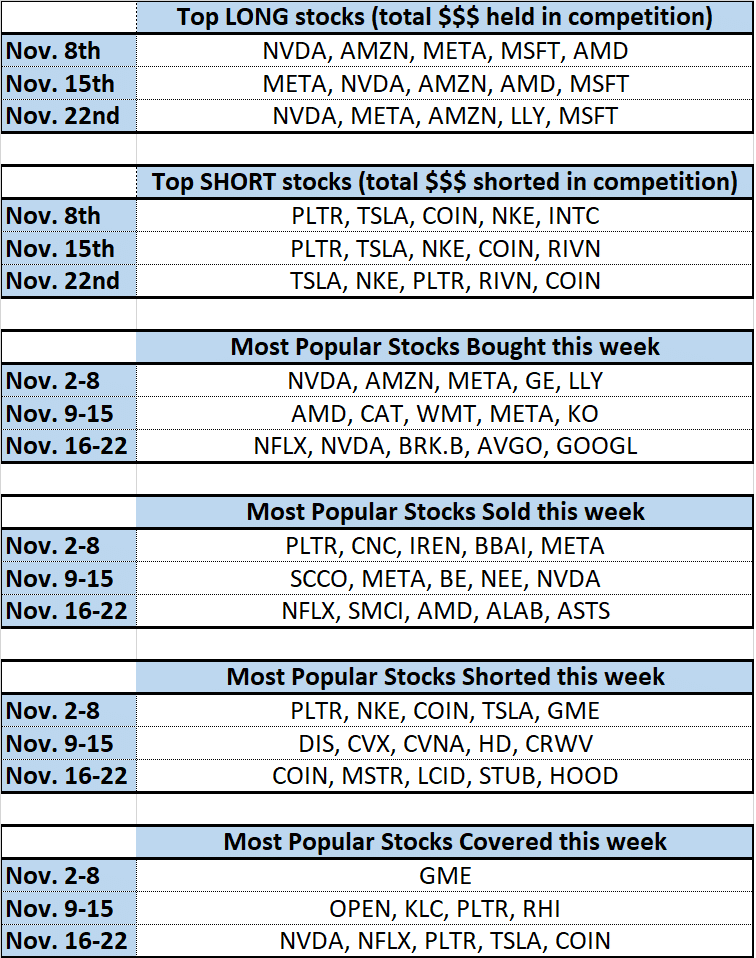The width and height of the screenshot is (756, 958).
Task: Click cell "SCCO, META, BE, NEE, NVDA"
Action: click(444, 578)
